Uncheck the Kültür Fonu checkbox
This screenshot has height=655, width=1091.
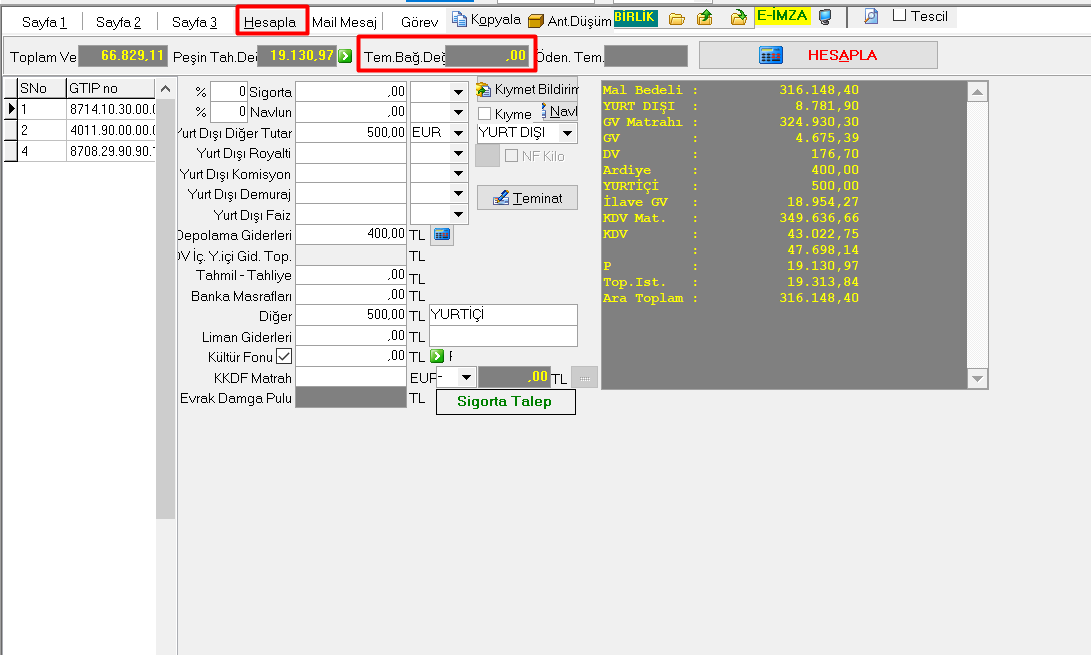pos(284,356)
